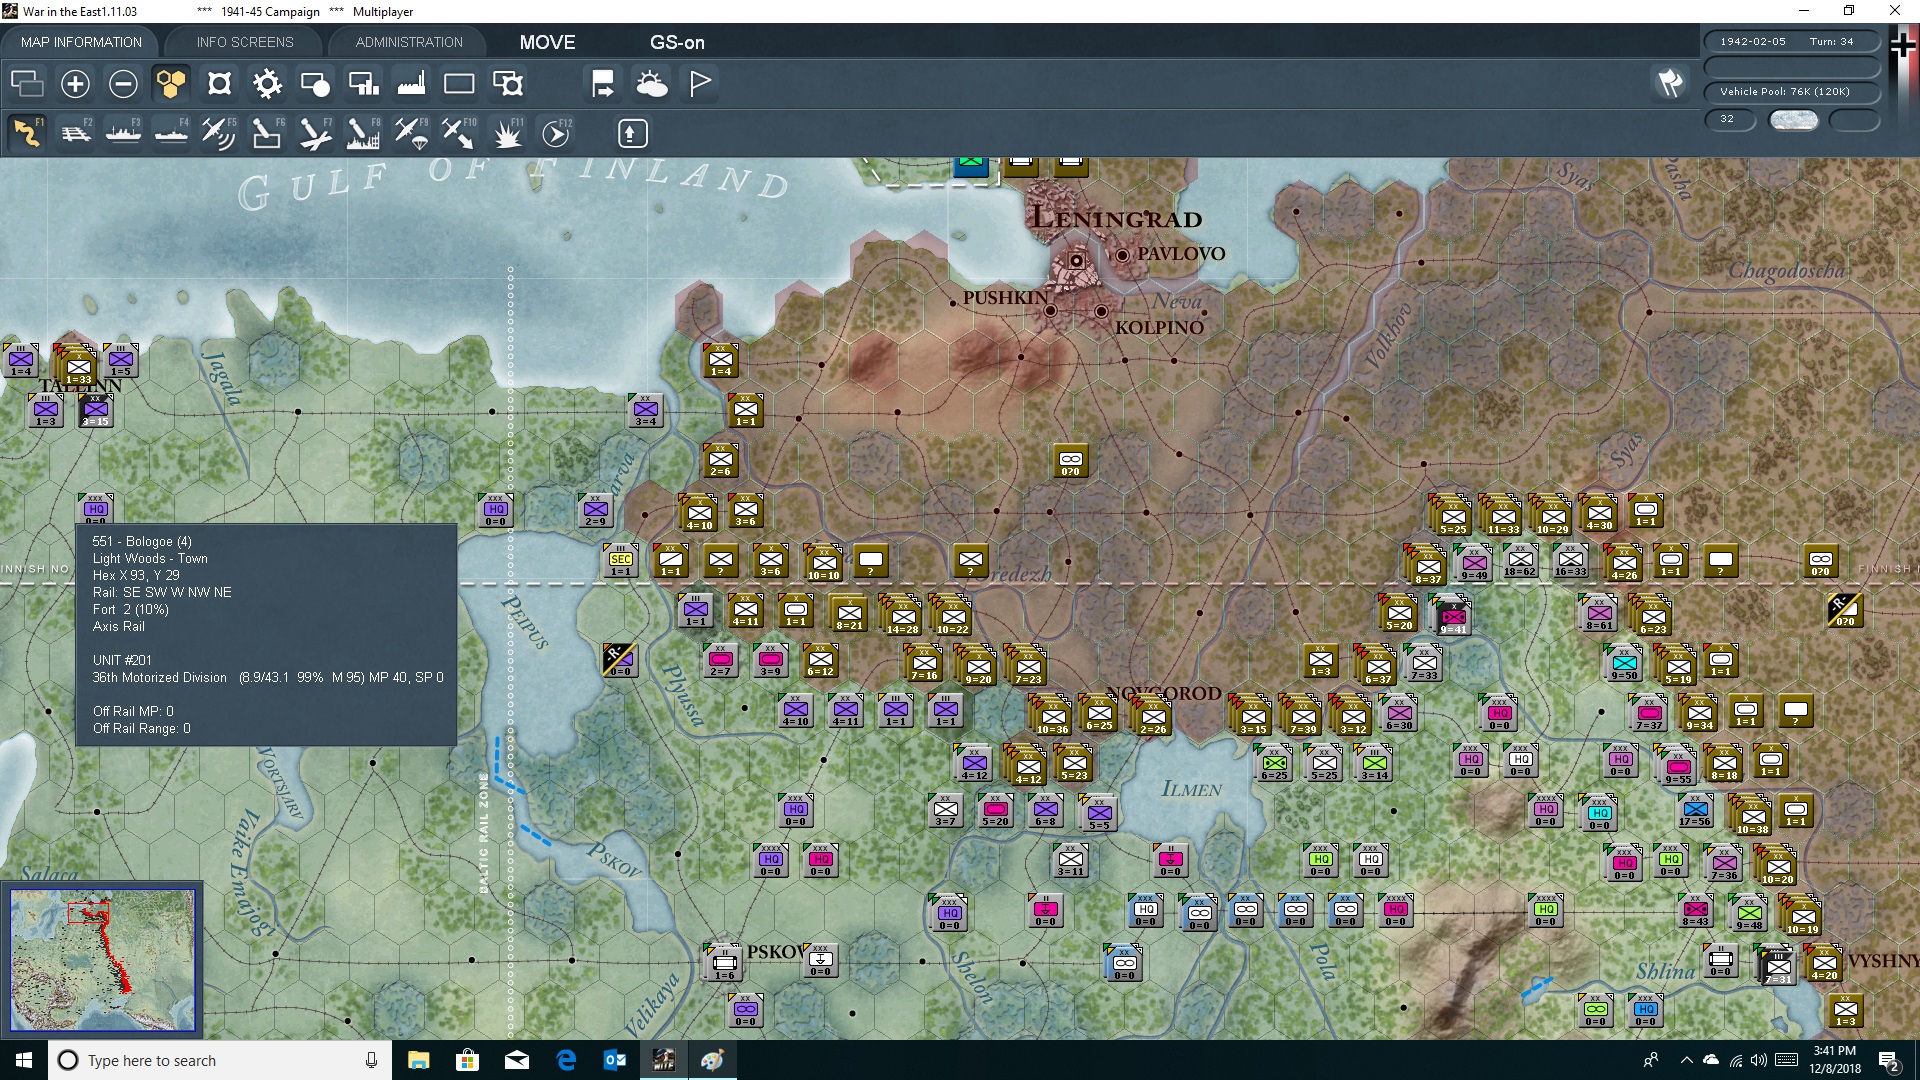Image resolution: width=1920 pixels, height=1080 pixels.
Task: Toggle the weather sun-cloud map overlay
Action: coord(651,84)
